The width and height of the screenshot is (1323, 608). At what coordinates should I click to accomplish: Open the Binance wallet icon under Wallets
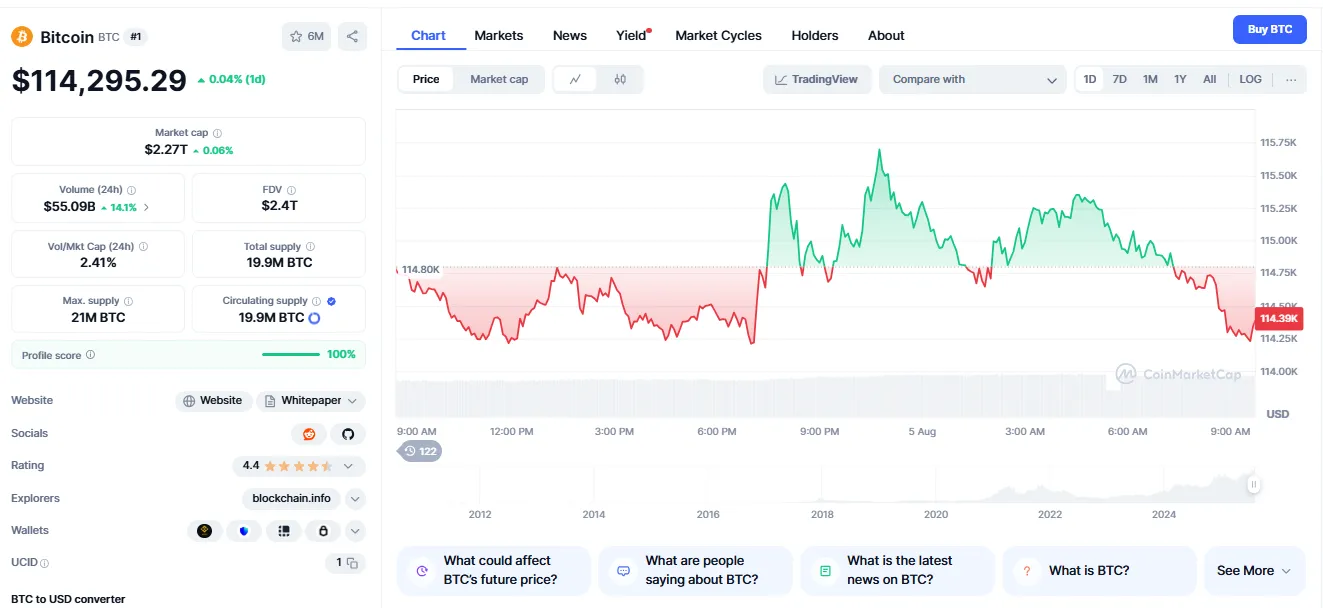tap(205, 530)
